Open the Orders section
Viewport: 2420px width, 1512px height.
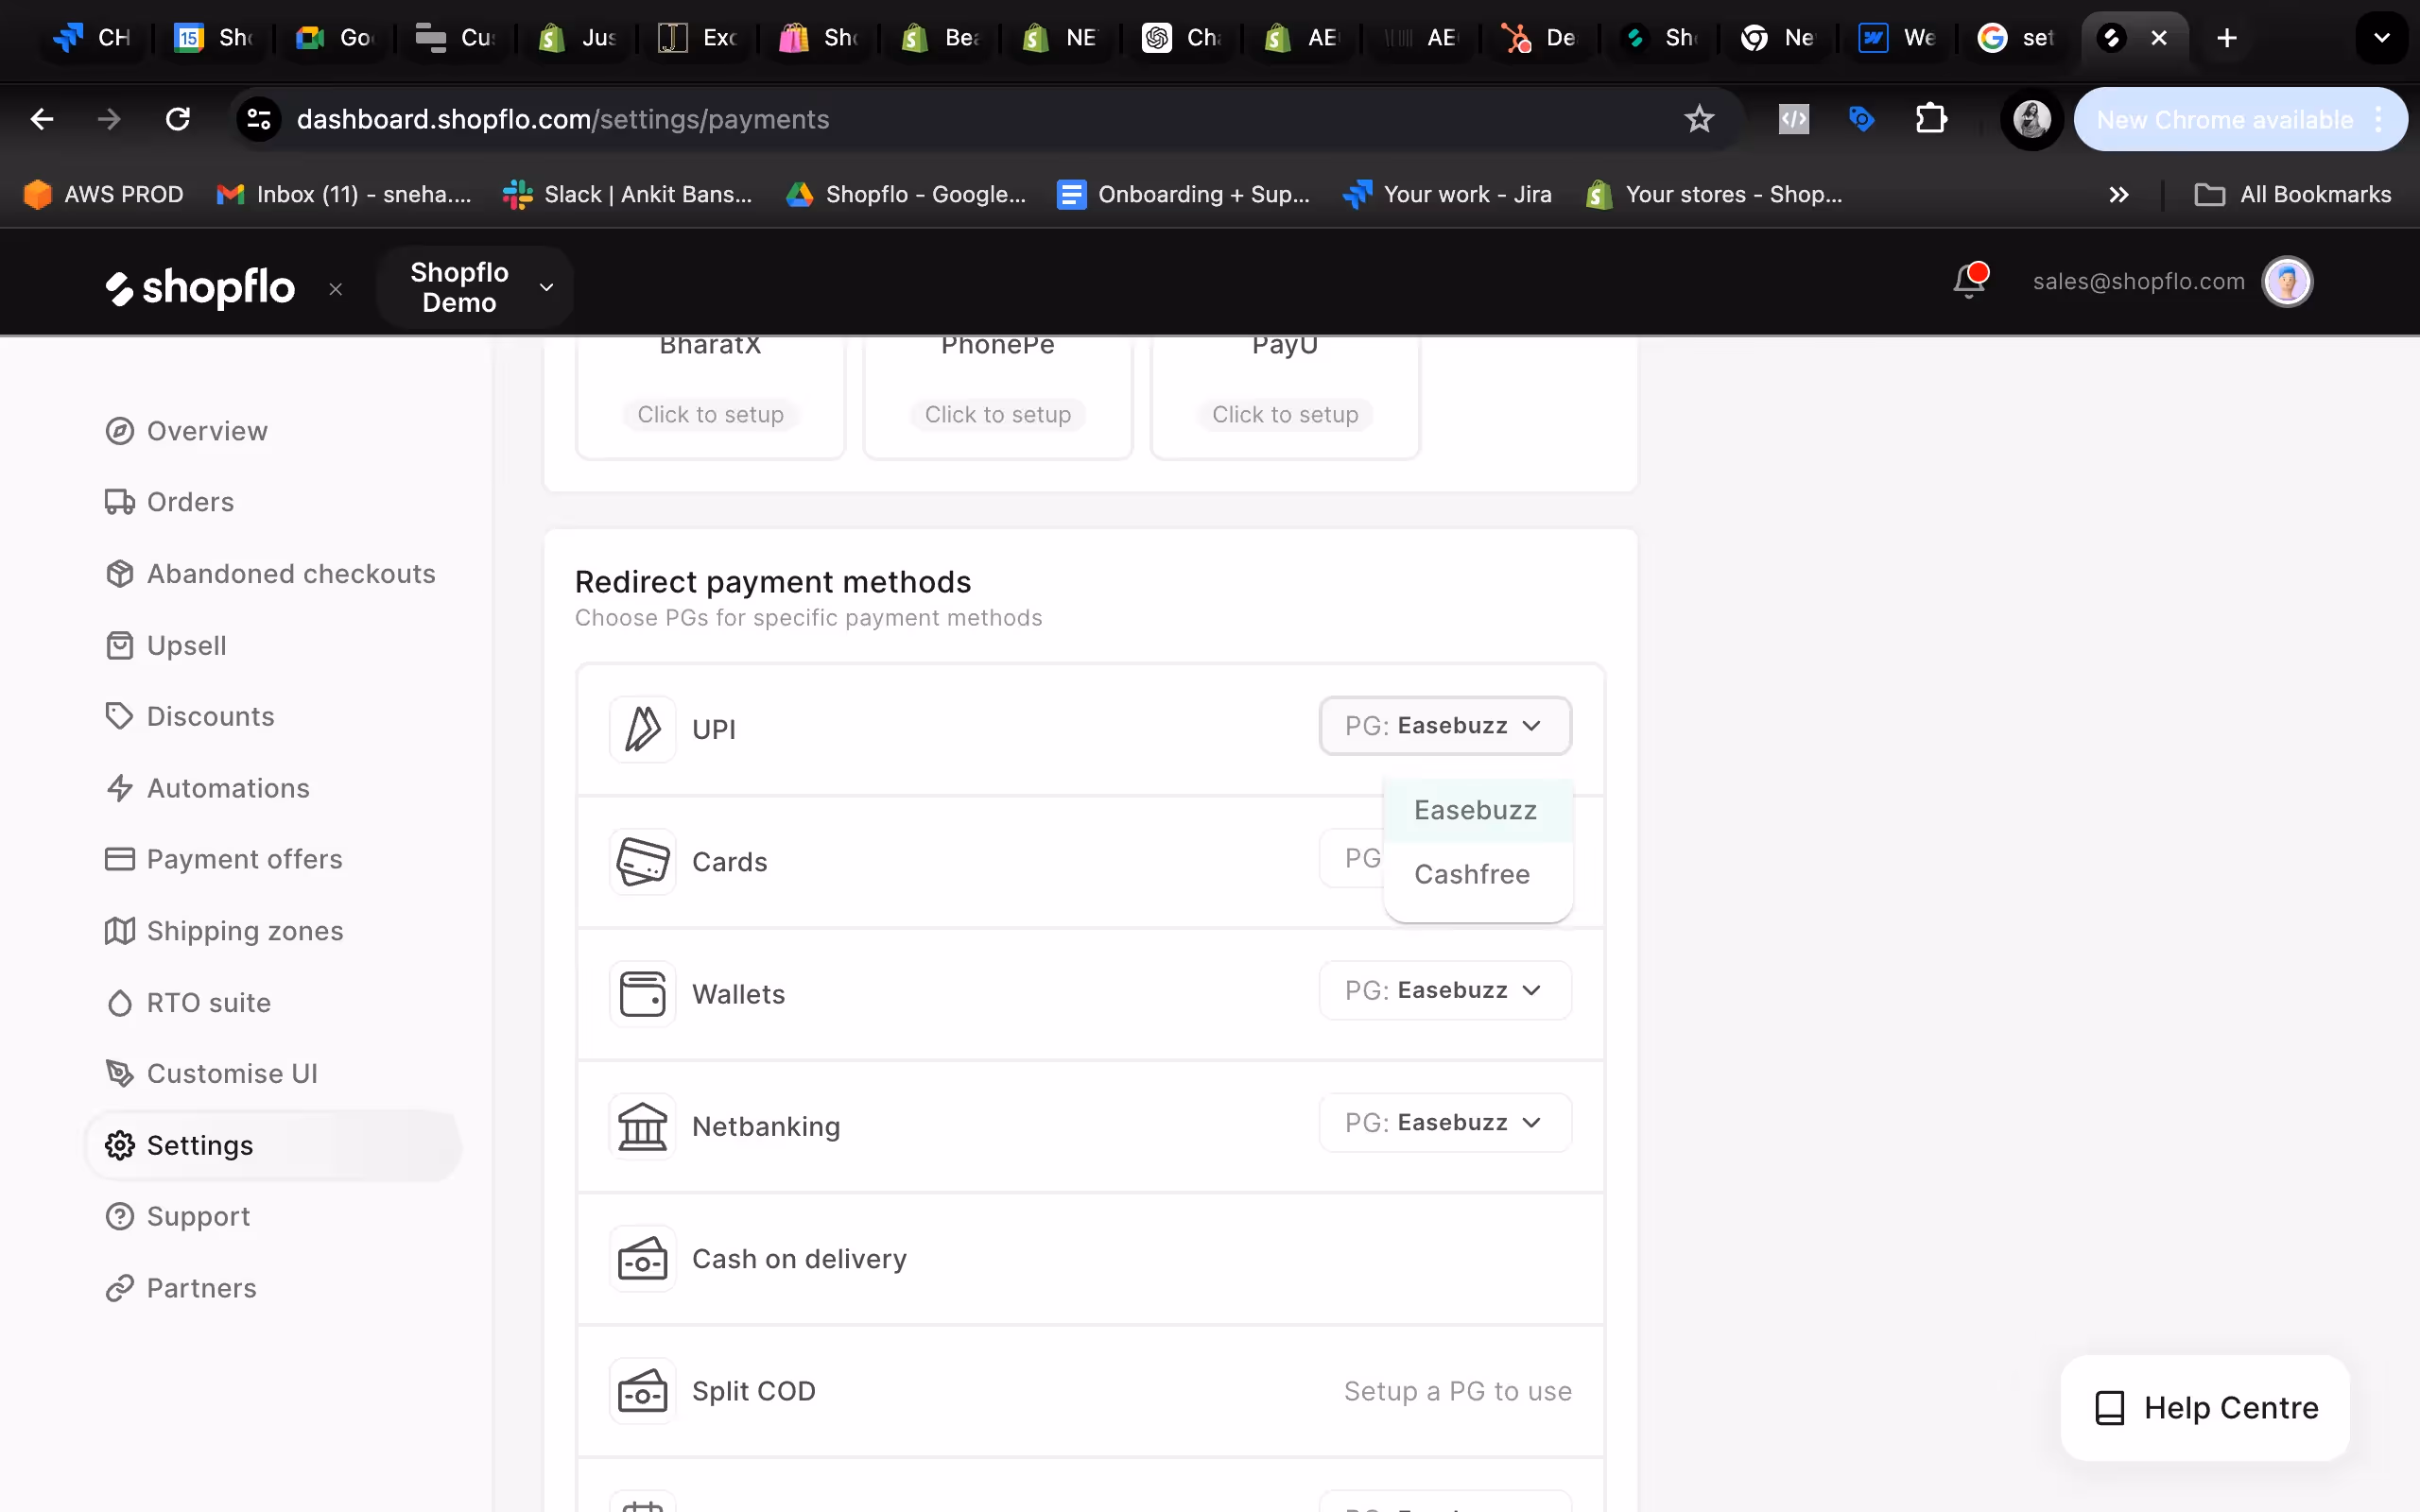coord(170,502)
